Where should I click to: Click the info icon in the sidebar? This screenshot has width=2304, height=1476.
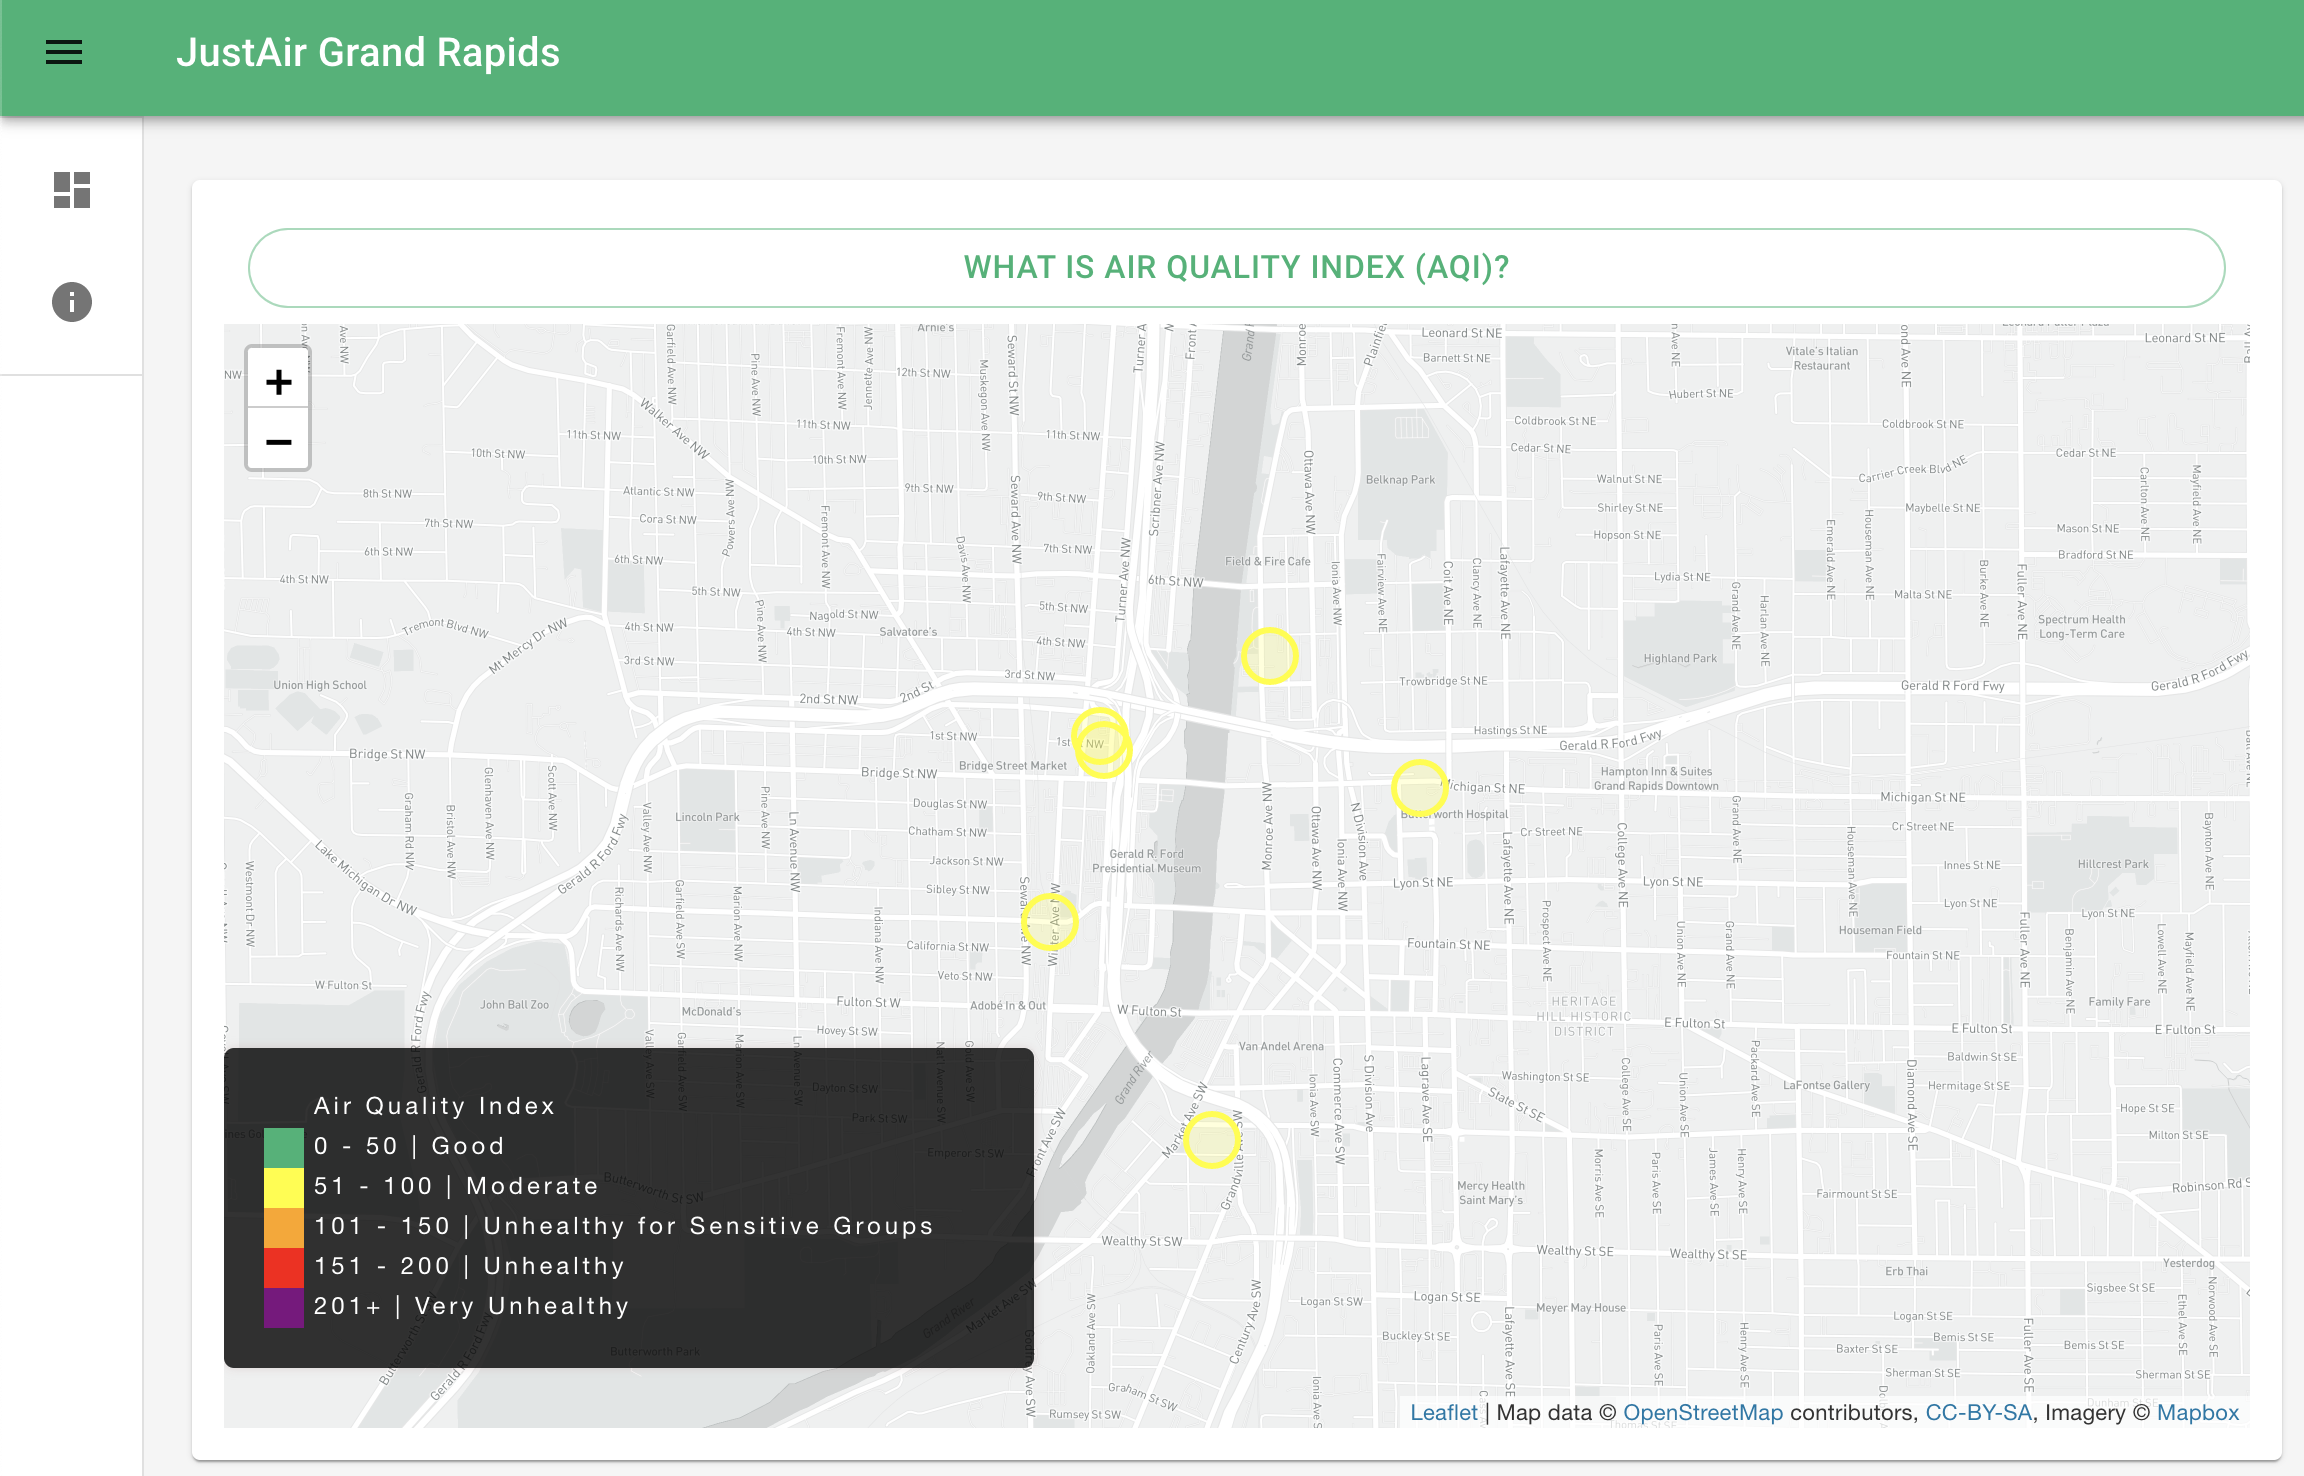(71, 302)
